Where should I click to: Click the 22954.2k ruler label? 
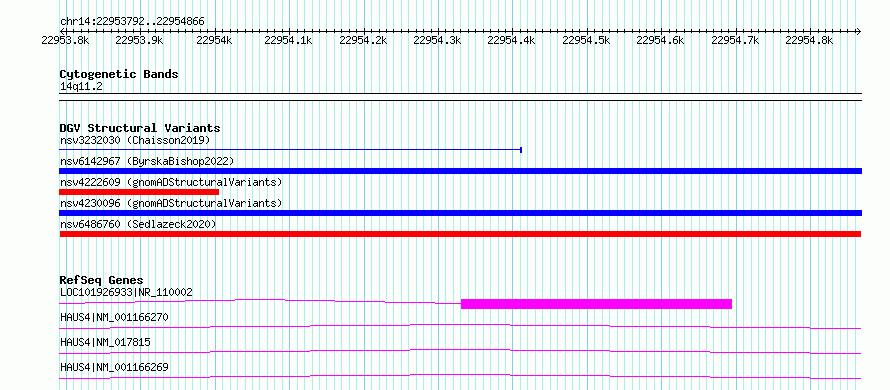[363, 41]
